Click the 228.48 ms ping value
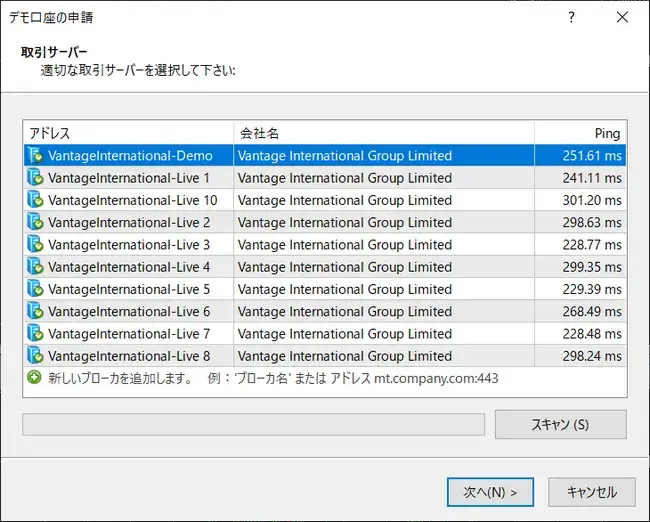 [x=592, y=334]
